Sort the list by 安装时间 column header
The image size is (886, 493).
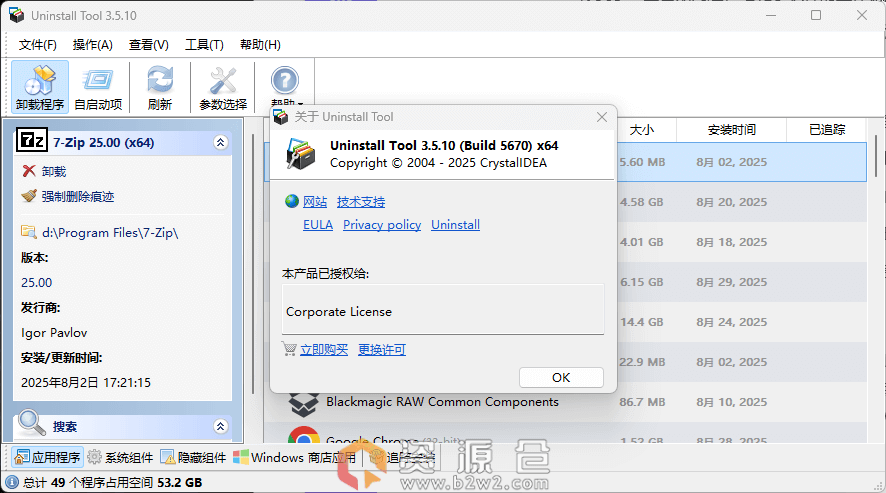(731, 130)
